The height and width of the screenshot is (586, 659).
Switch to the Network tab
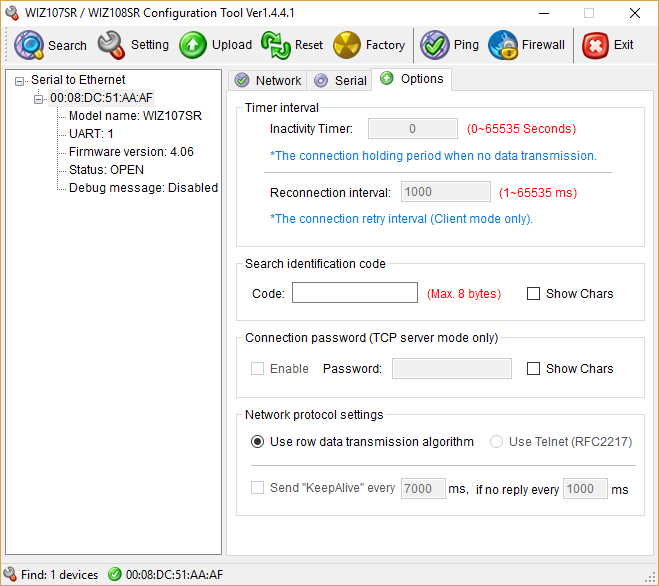point(268,80)
